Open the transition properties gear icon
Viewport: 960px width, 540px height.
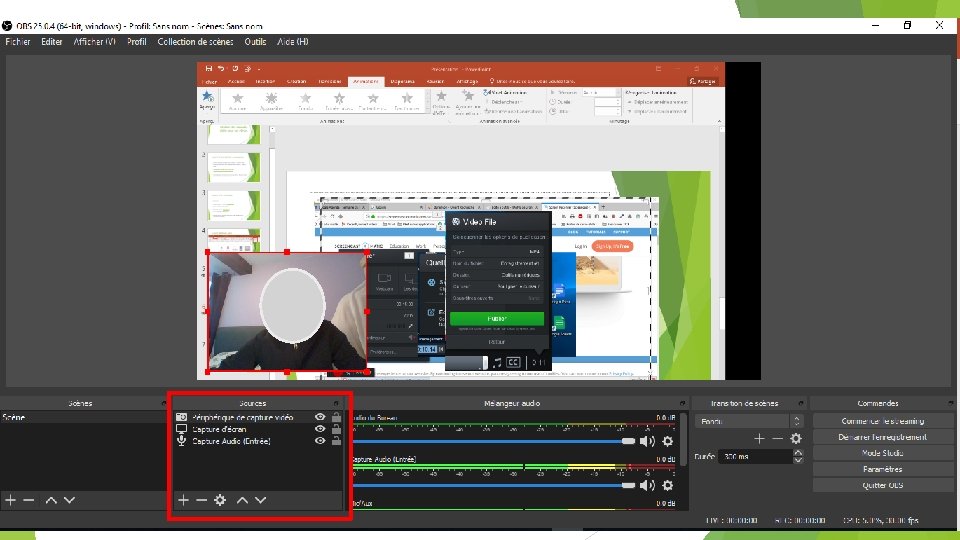point(796,438)
